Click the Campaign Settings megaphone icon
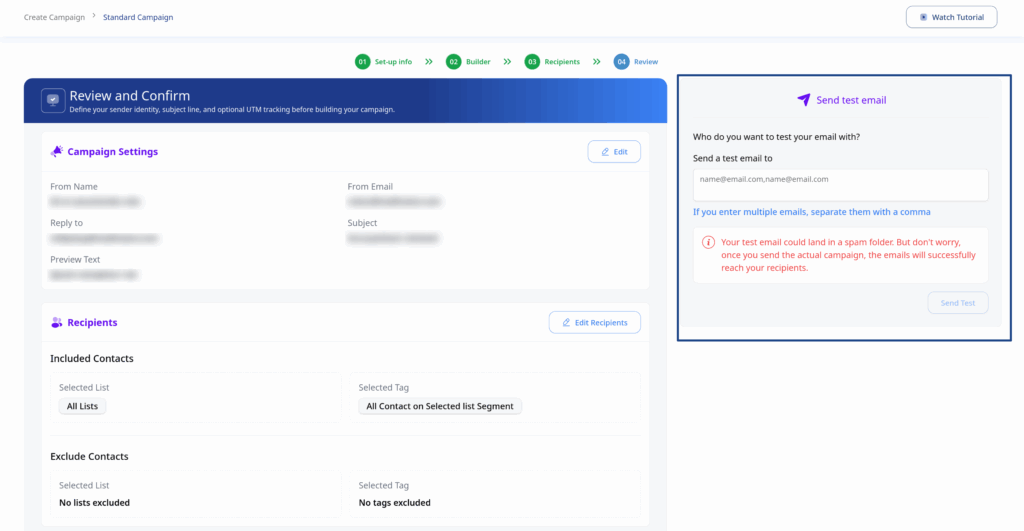 tap(57, 152)
